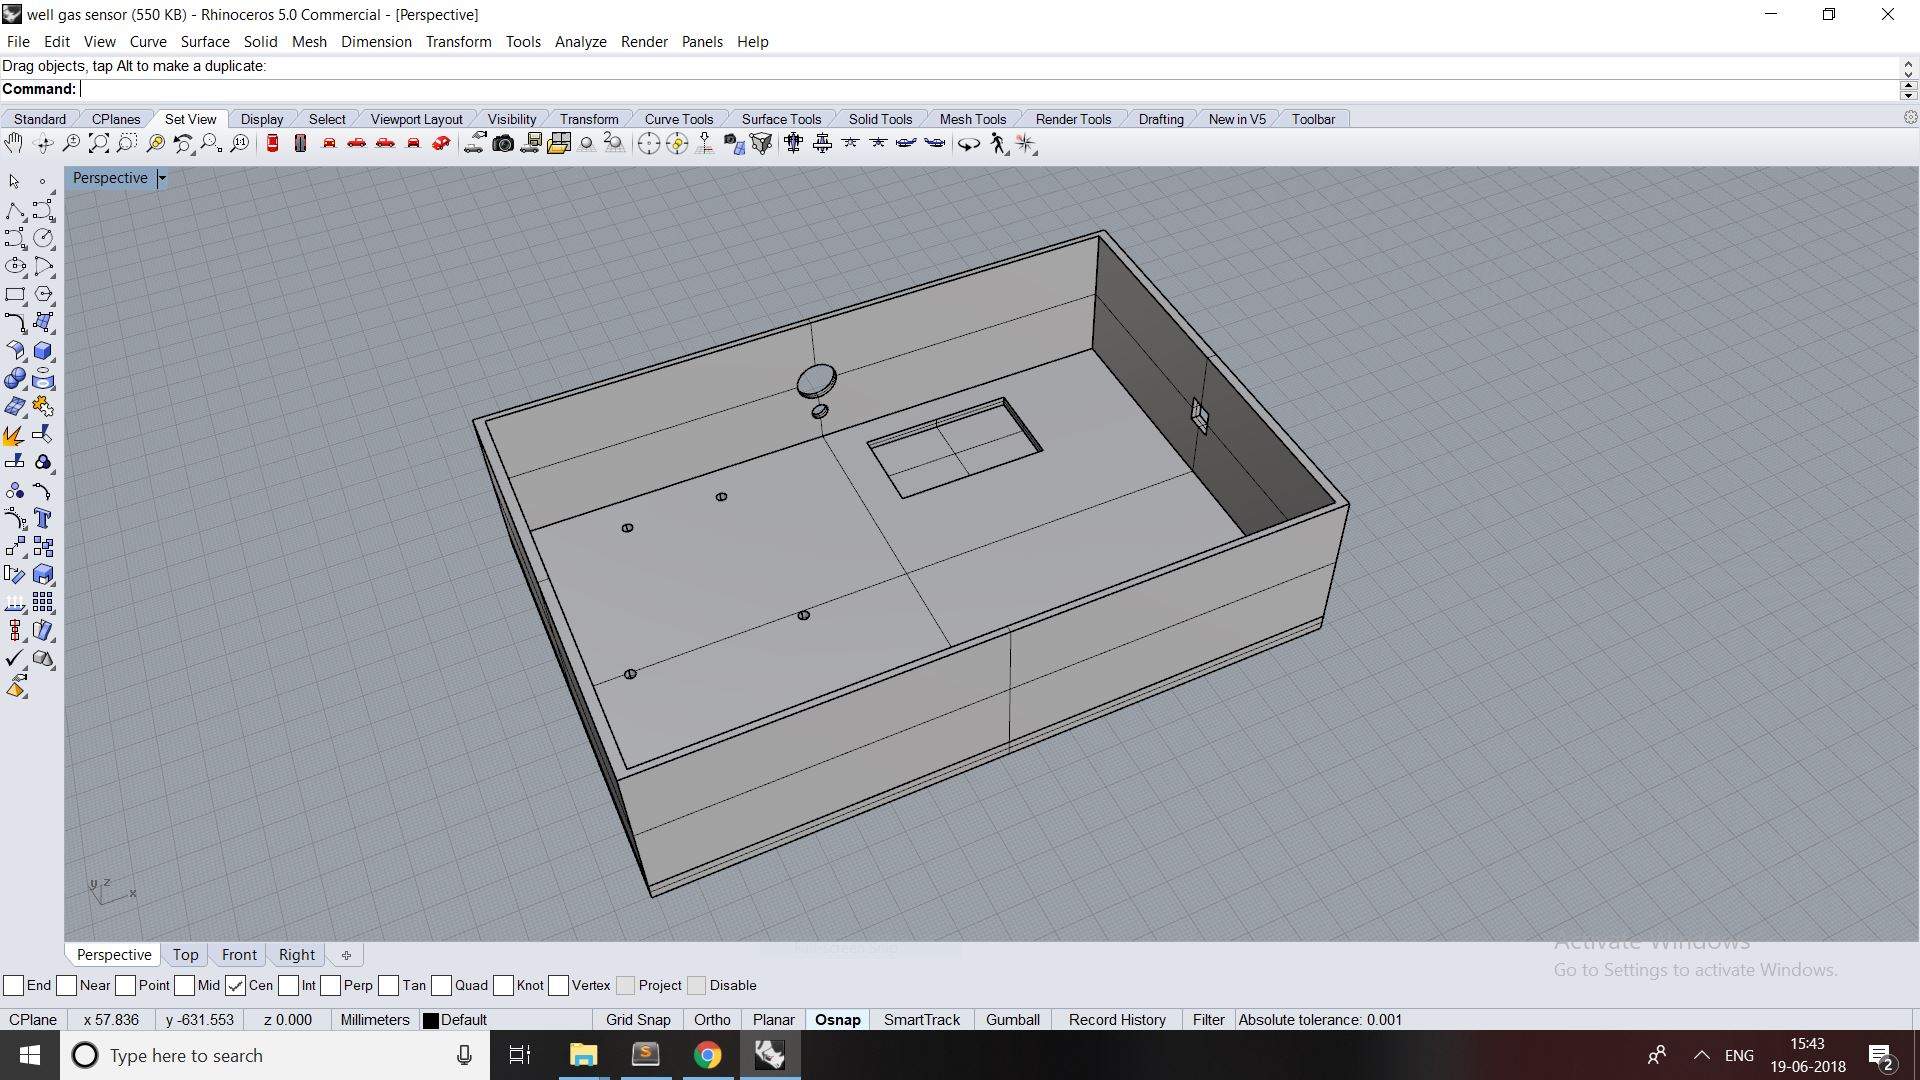Switch to the Top viewport tab
The width and height of the screenshot is (1920, 1080).
(x=185, y=953)
